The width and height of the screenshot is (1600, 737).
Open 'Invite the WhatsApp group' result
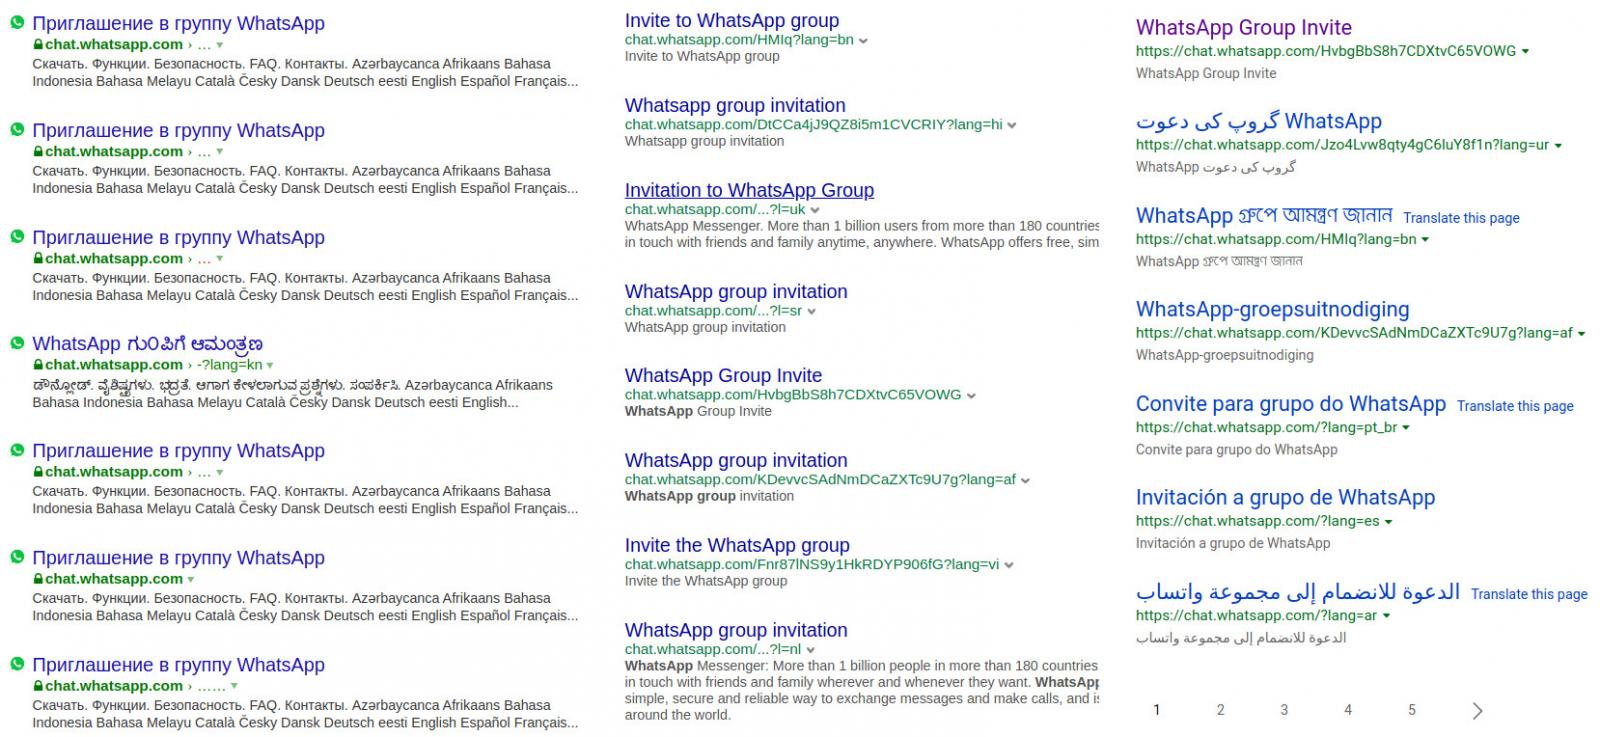(x=737, y=545)
